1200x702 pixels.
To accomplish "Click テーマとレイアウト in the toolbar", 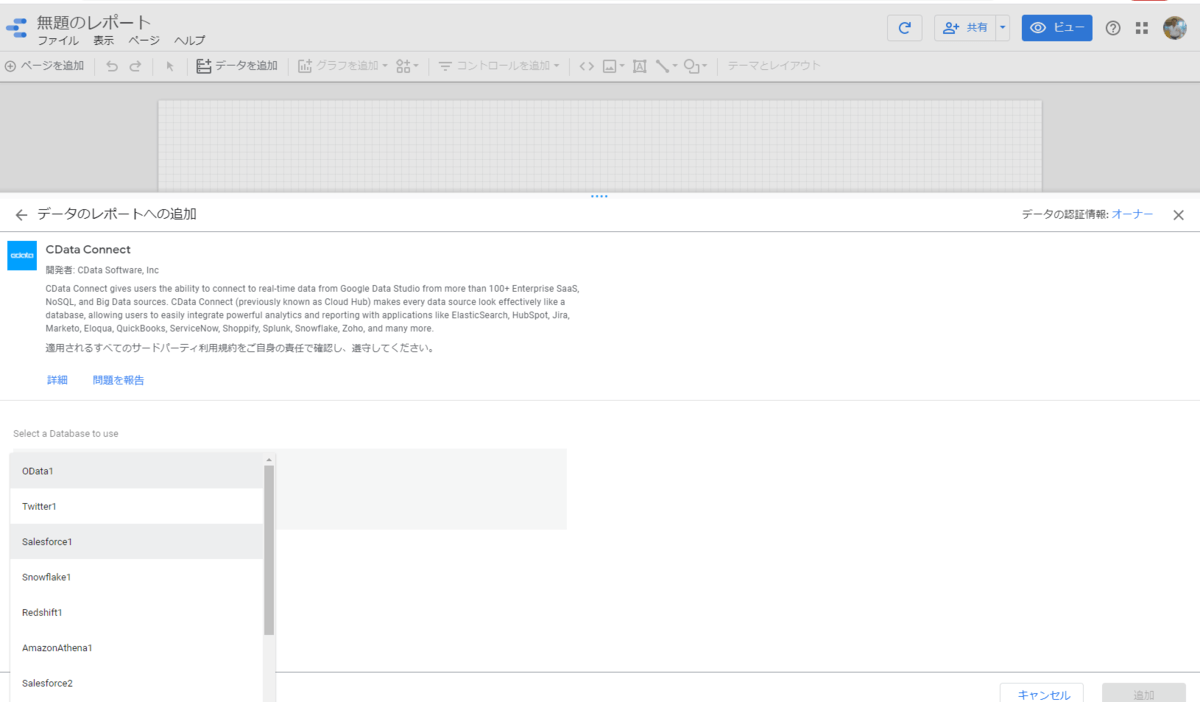I will coord(774,66).
